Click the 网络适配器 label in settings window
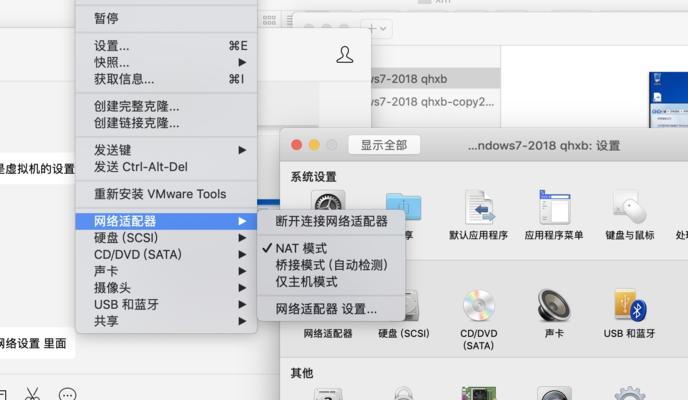This screenshot has width=688, height=400. click(328, 333)
